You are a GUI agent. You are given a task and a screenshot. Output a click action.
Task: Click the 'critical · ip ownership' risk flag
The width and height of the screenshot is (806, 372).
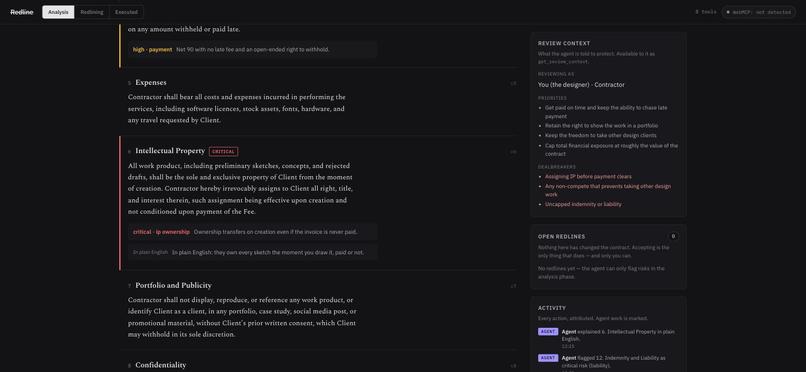tap(252, 232)
